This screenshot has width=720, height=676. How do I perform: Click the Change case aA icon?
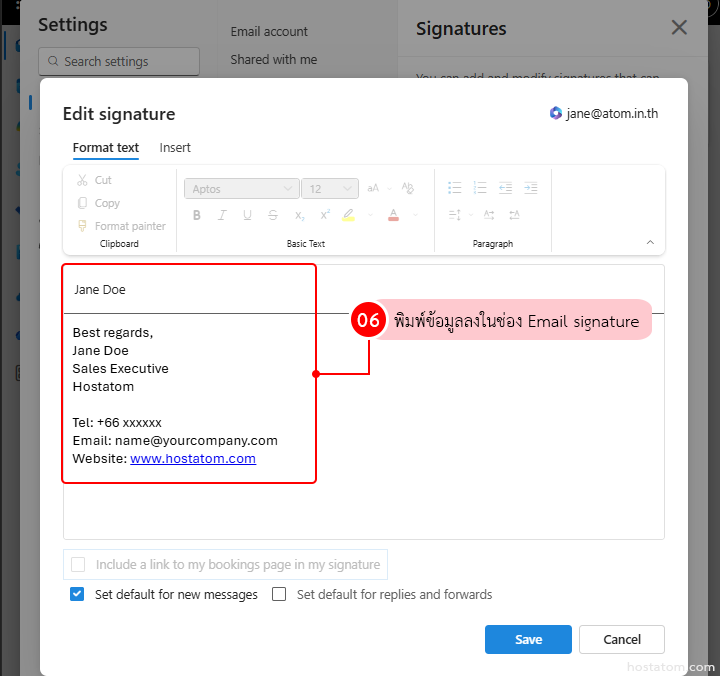coord(373,188)
